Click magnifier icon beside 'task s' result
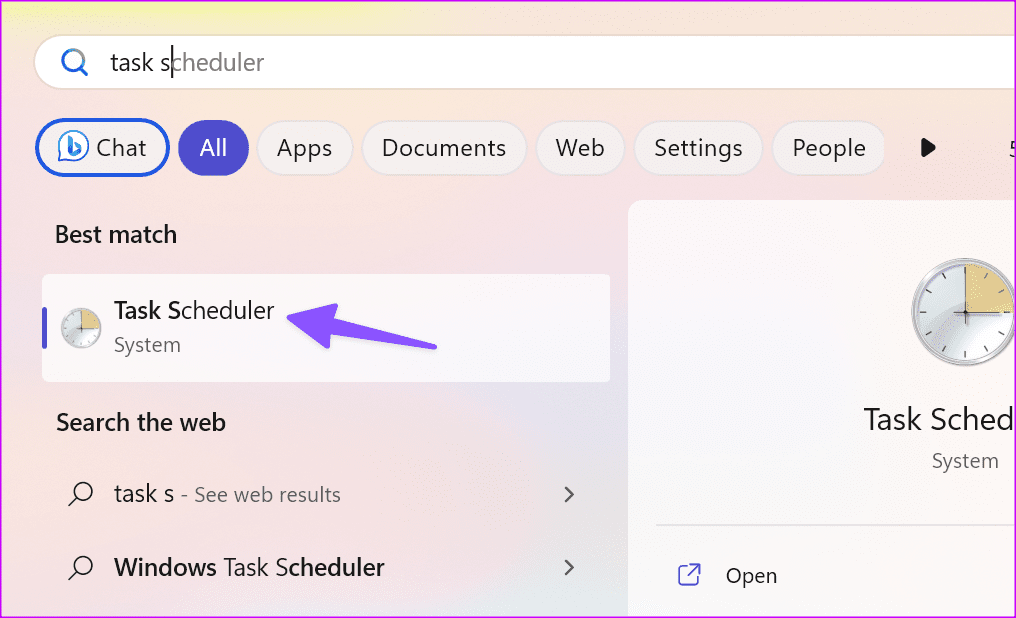The width and height of the screenshot is (1016, 618). pyautogui.click(x=81, y=494)
